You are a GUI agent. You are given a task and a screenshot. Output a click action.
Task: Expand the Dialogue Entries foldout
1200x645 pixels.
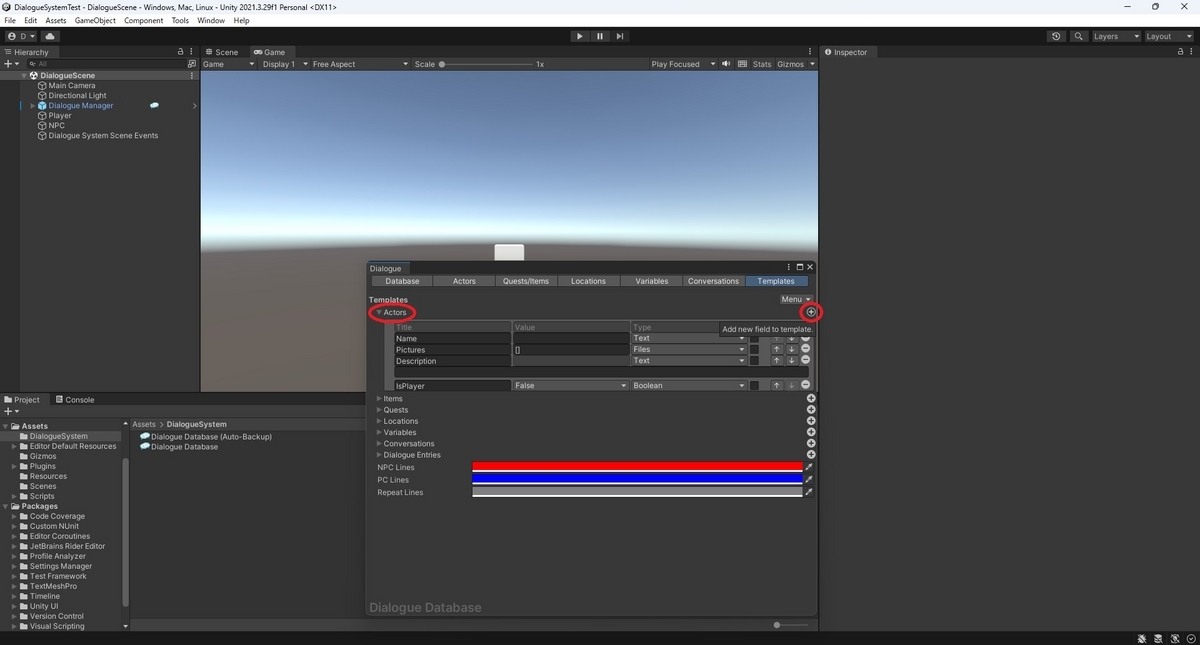[x=379, y=455]
